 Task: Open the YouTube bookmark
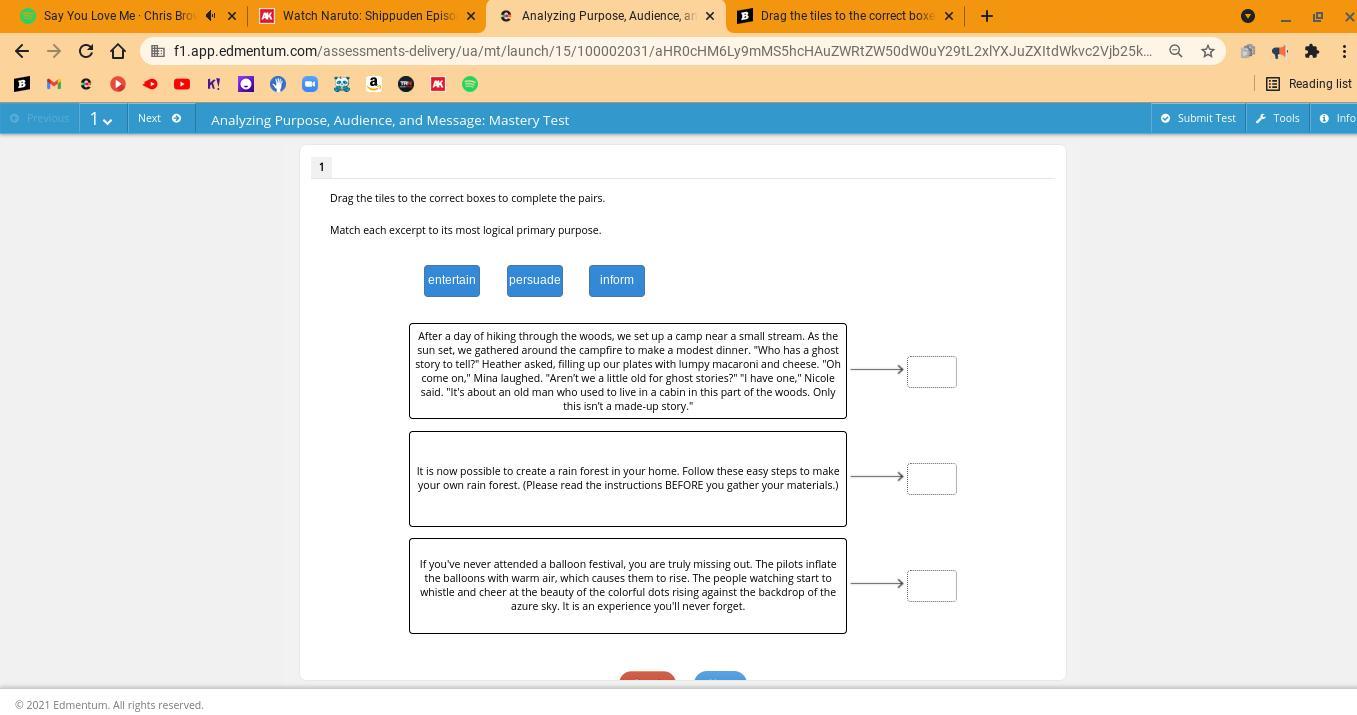182,84
